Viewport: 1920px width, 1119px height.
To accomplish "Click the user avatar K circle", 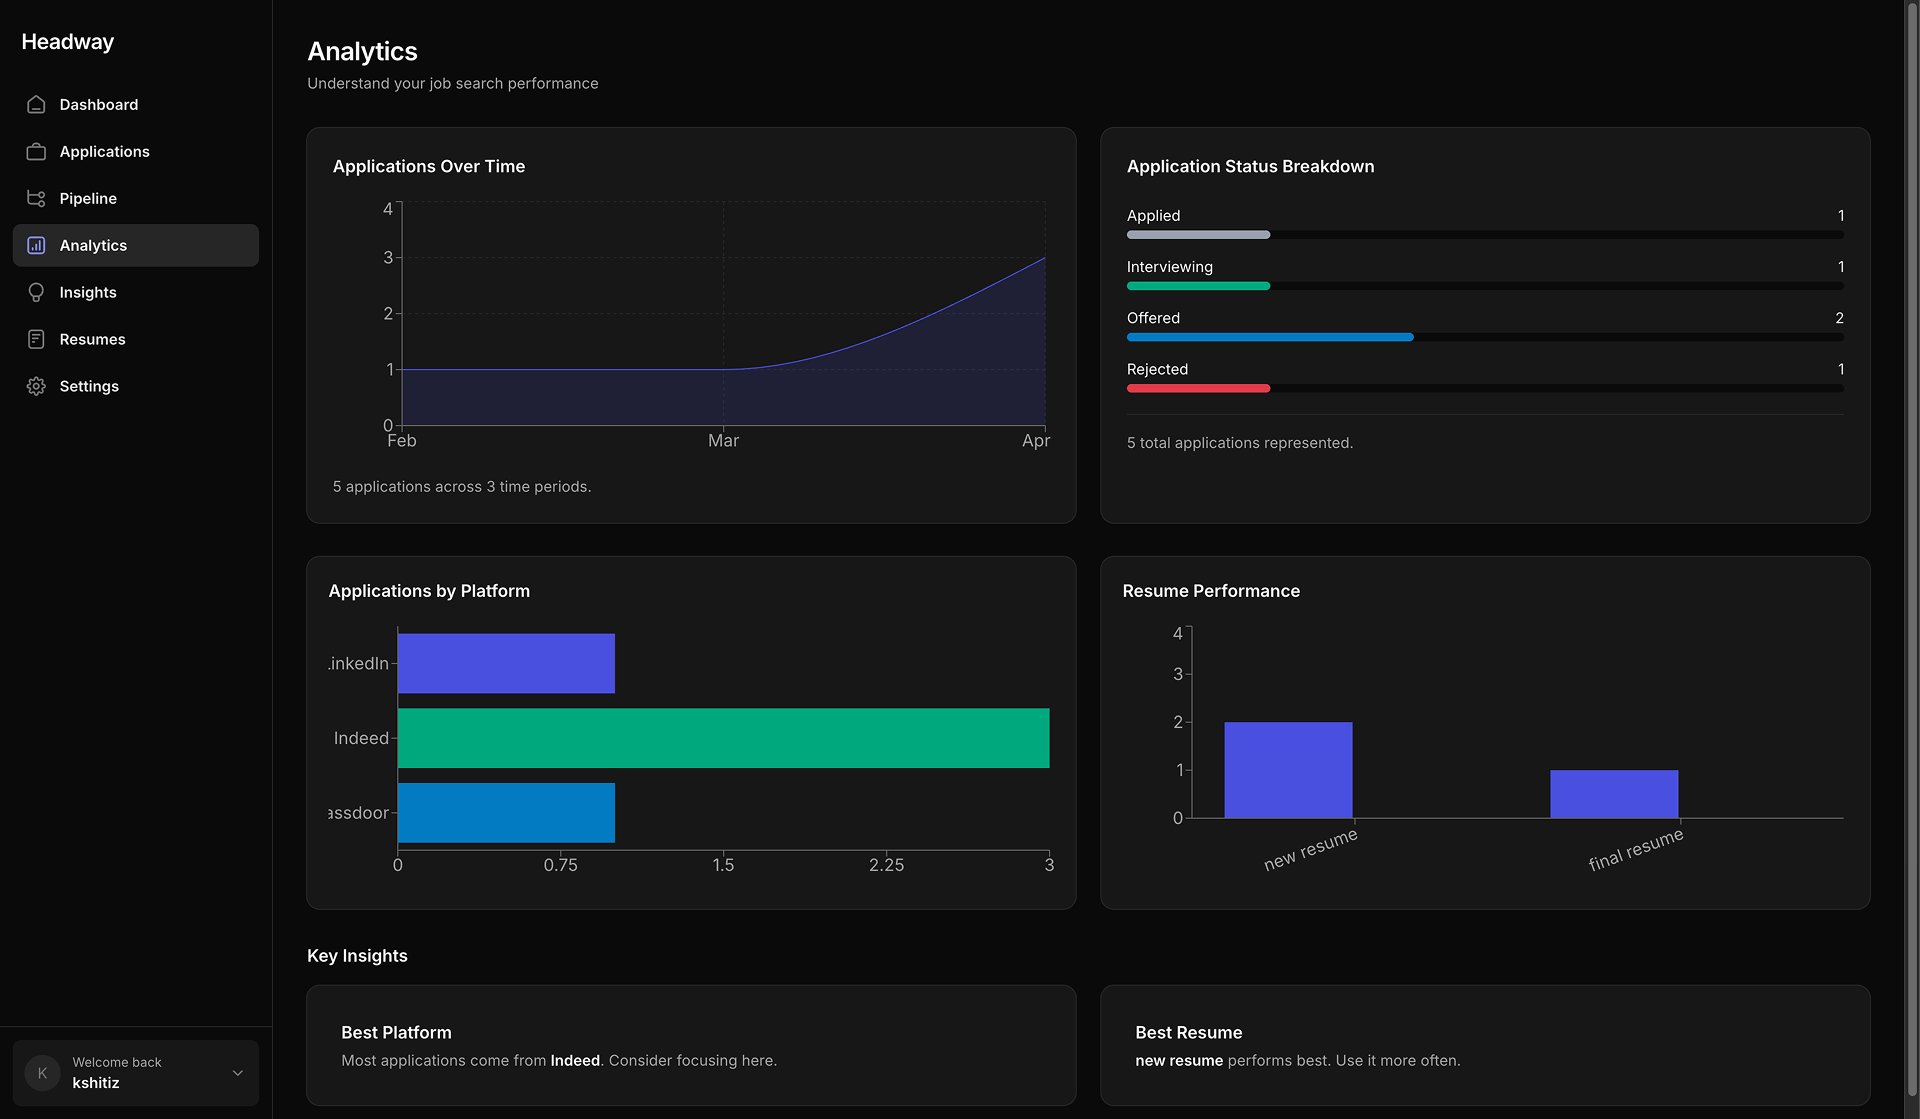I will click(x=42, y=1073).
